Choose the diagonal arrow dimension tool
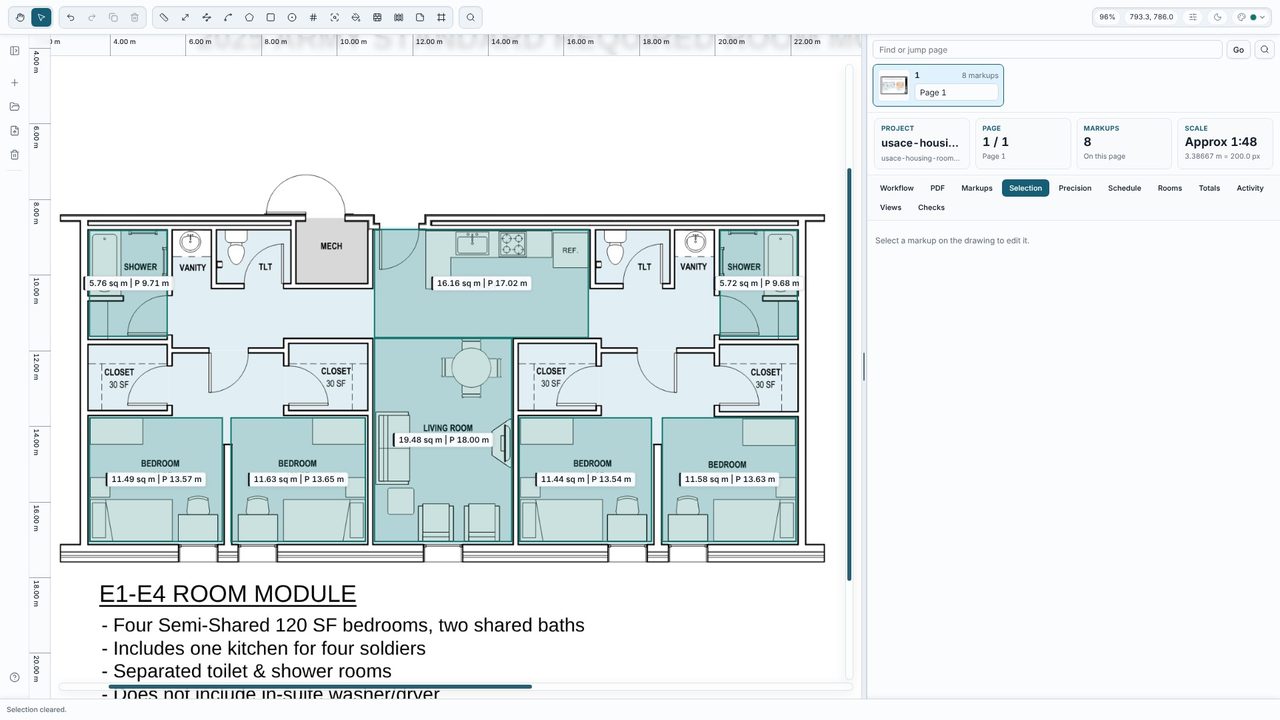Image resolution: width=1280 pixels, height=720 pixels. pyautogui.click(x=186, y=17)
